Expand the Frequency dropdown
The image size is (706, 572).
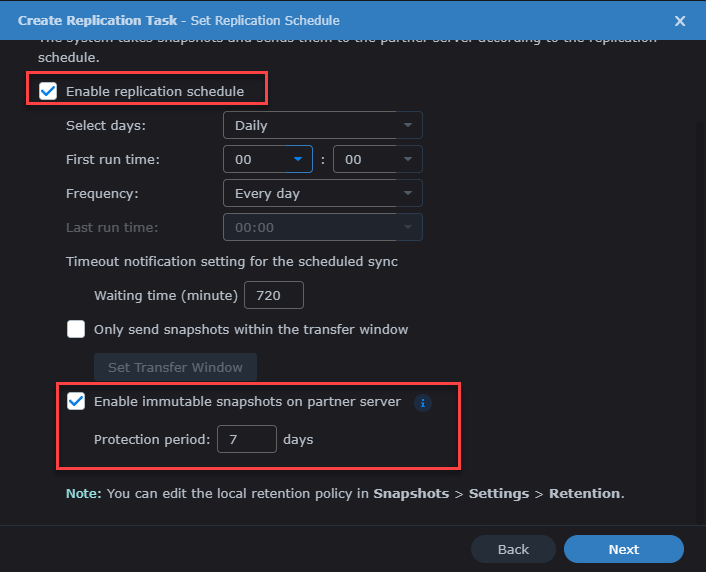coord(322,193)
